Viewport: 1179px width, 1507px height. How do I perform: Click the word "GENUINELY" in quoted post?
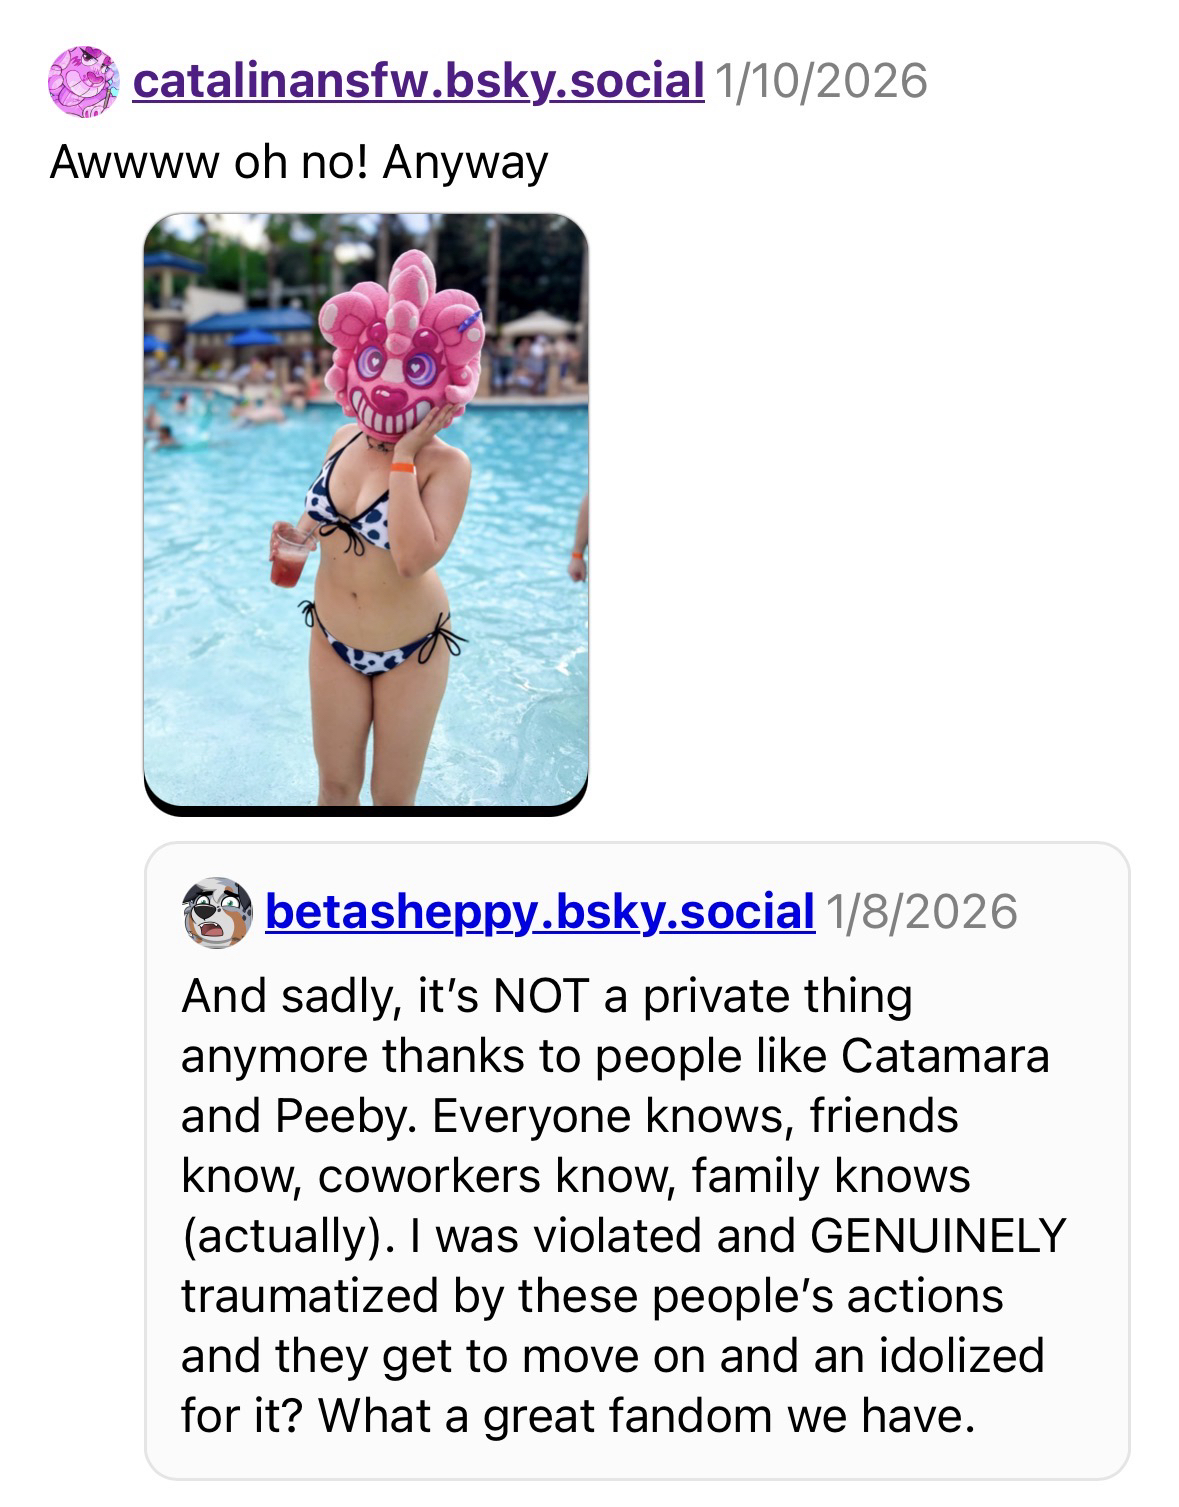939,1235
